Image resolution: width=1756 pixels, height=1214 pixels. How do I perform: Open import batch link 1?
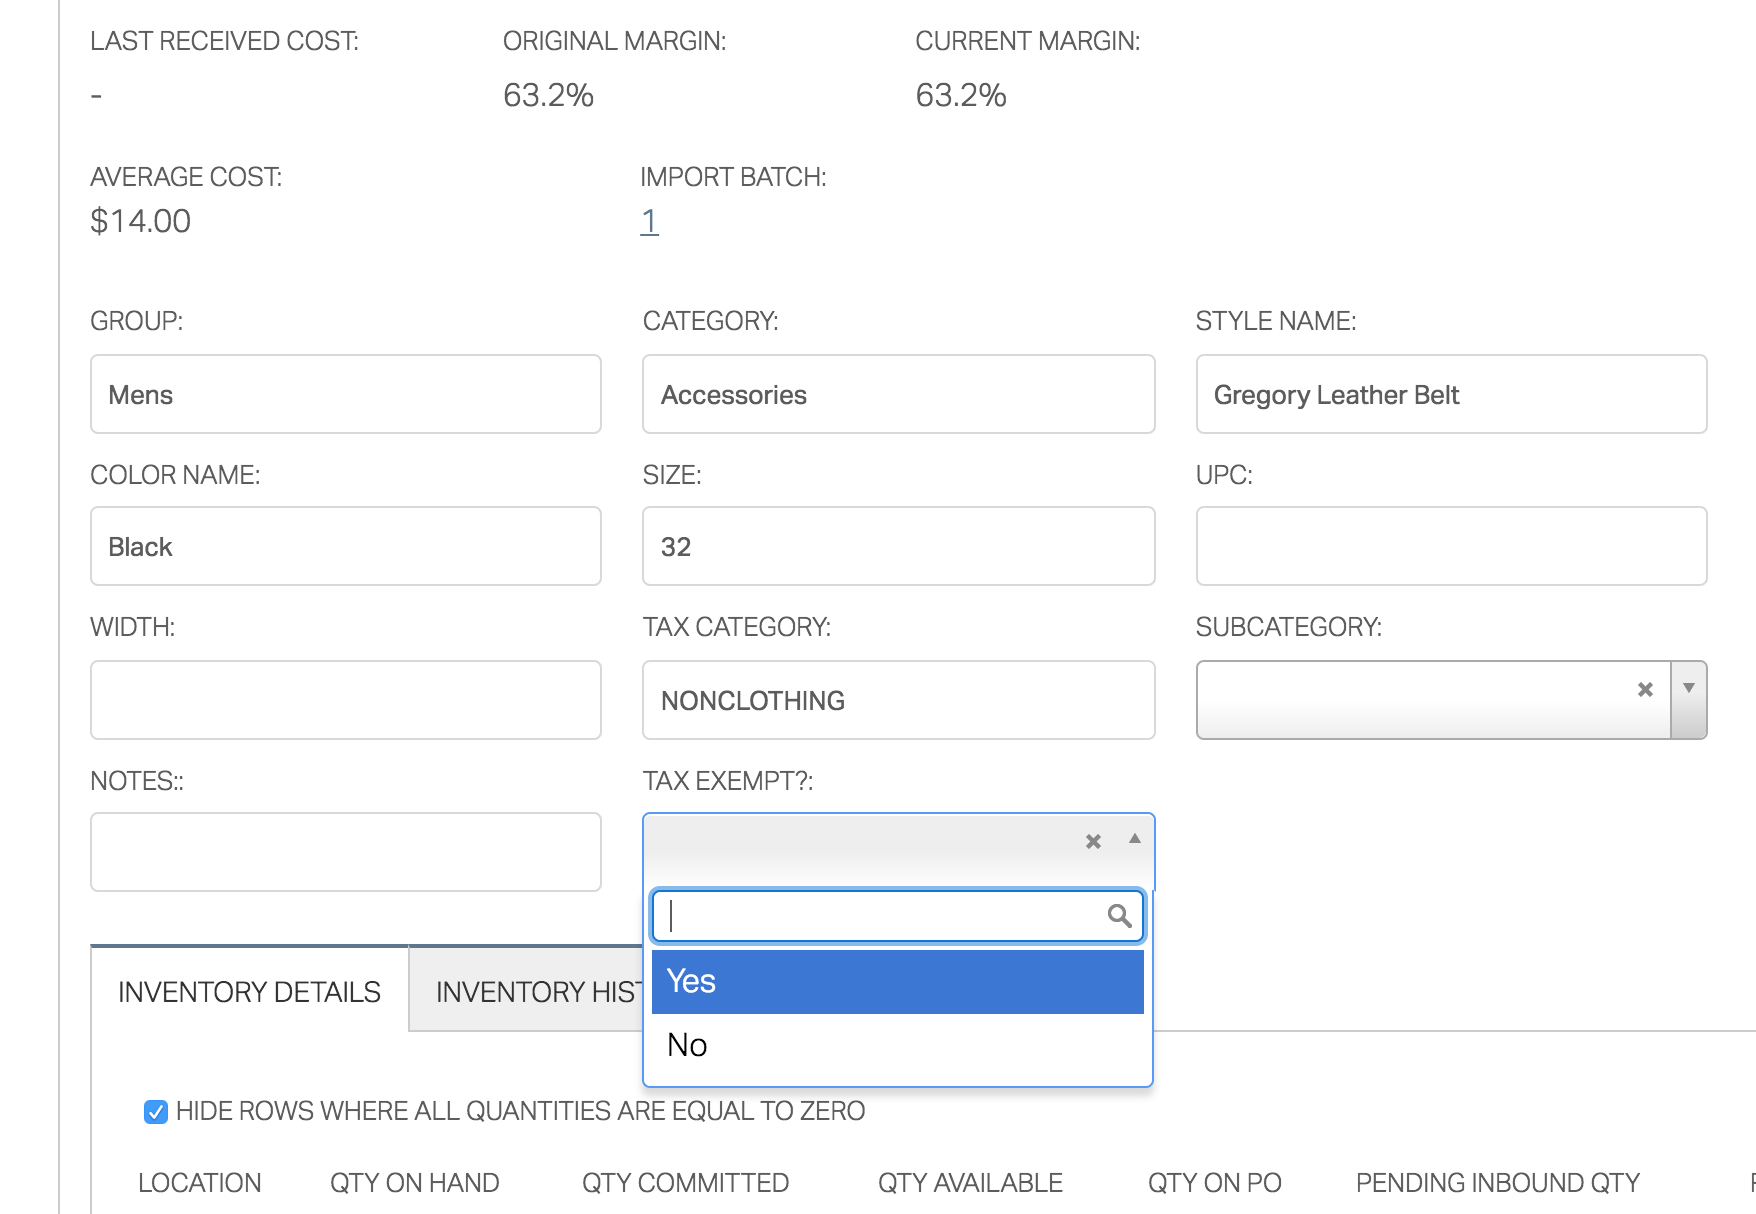[x=649, y=222]
